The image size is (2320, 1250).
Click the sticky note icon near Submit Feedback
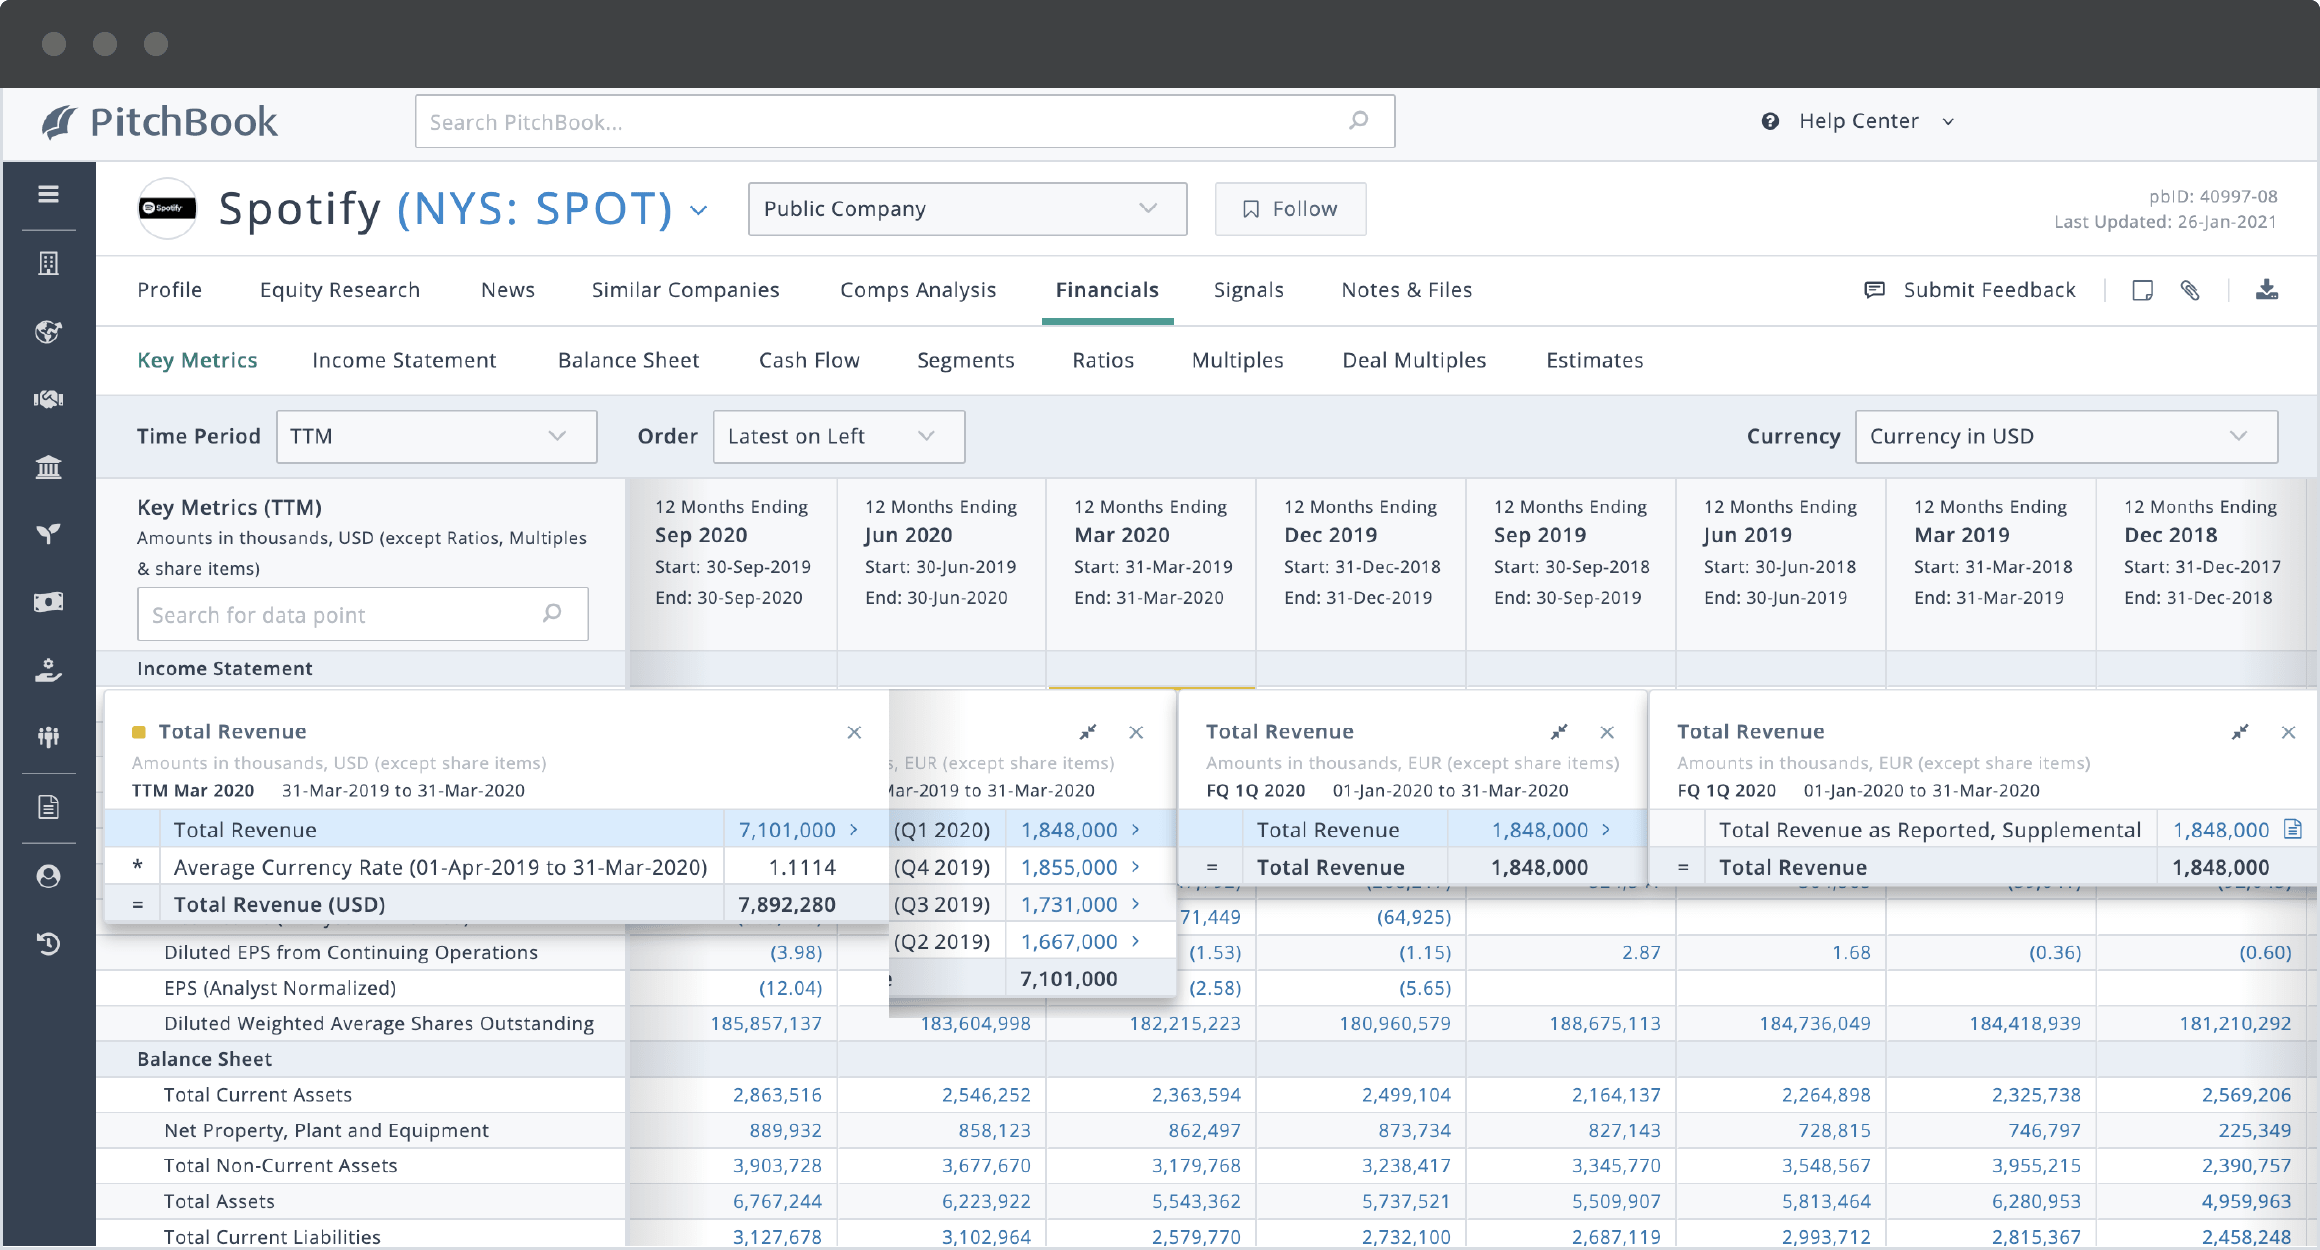2142,290
